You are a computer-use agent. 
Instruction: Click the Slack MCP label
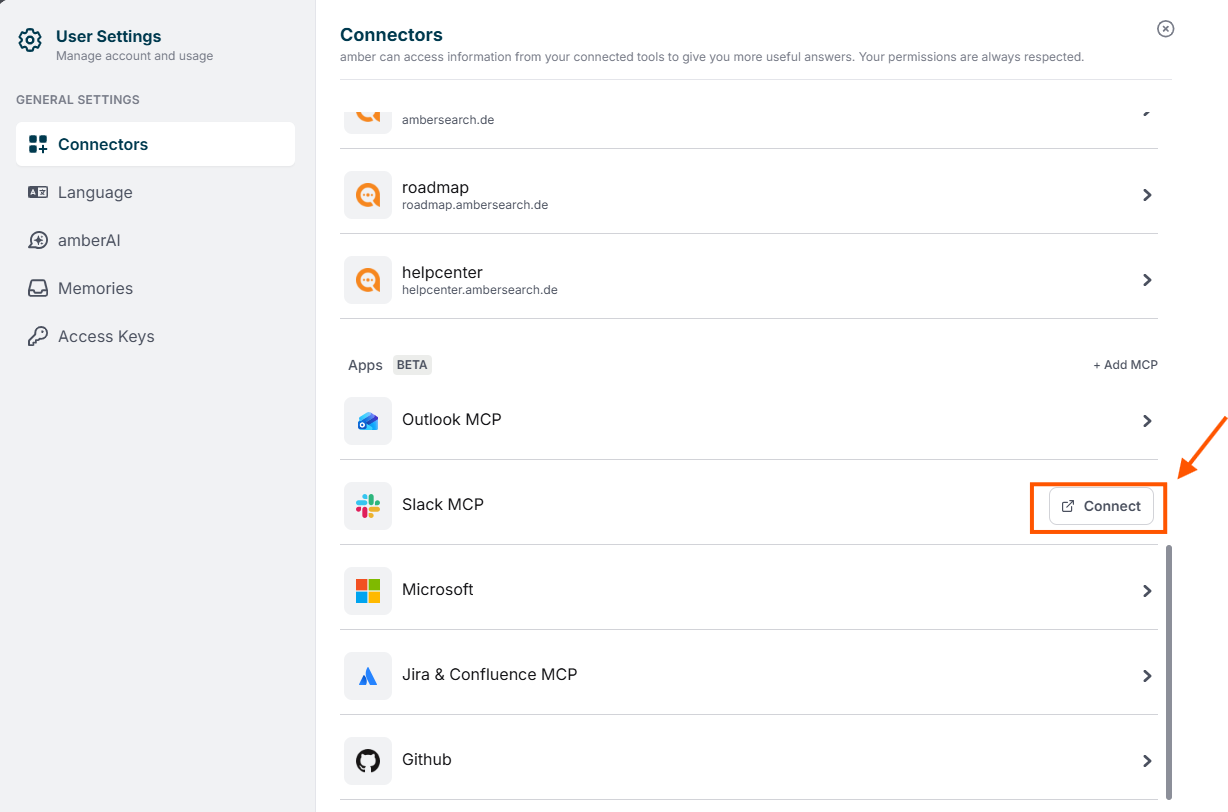point(443,504)
